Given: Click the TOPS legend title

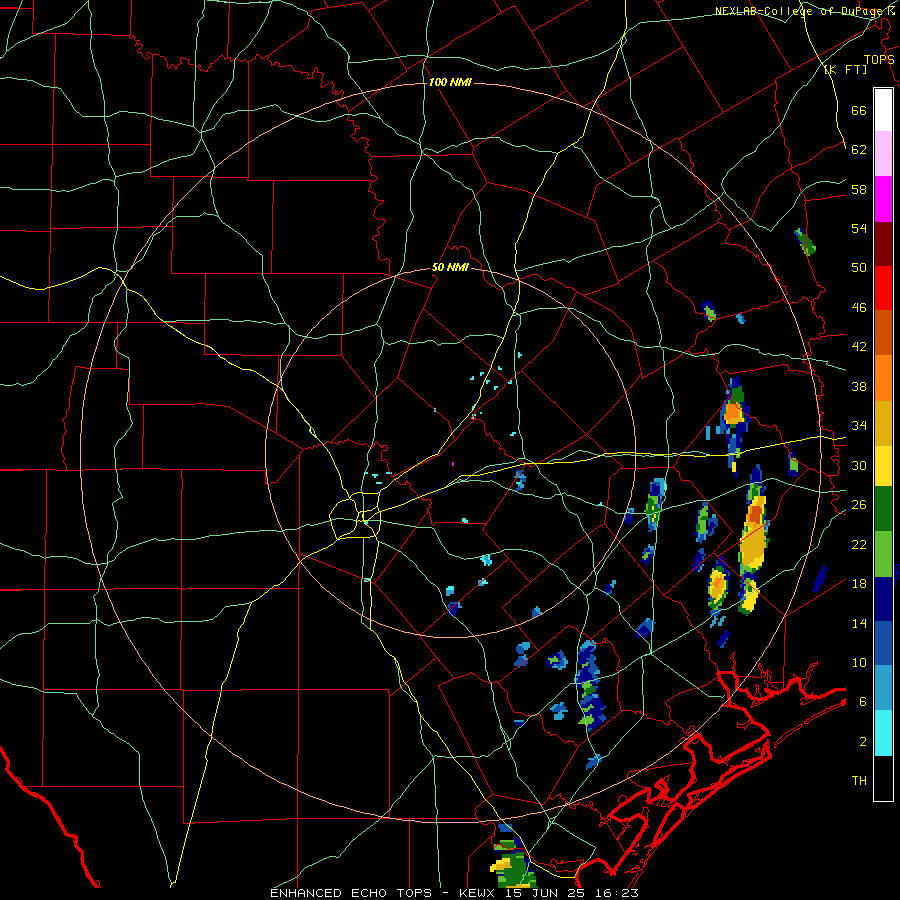Looking at the screenshot, I should 879,60.
